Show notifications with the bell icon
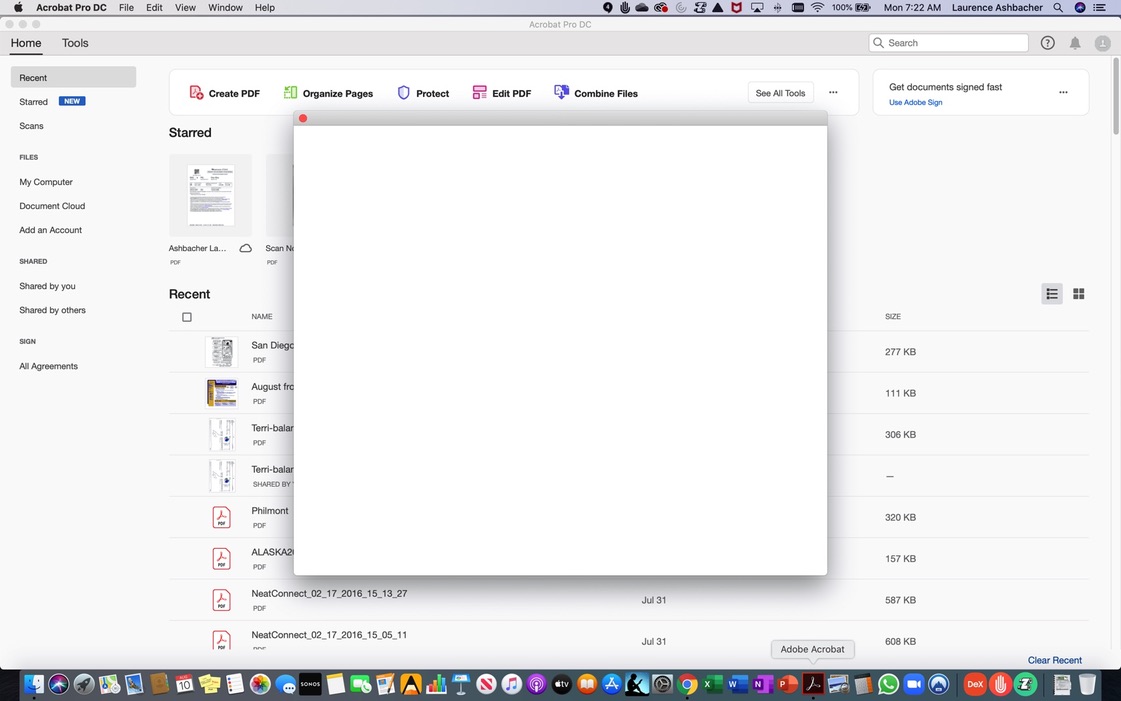 [x=1075, y=43]
